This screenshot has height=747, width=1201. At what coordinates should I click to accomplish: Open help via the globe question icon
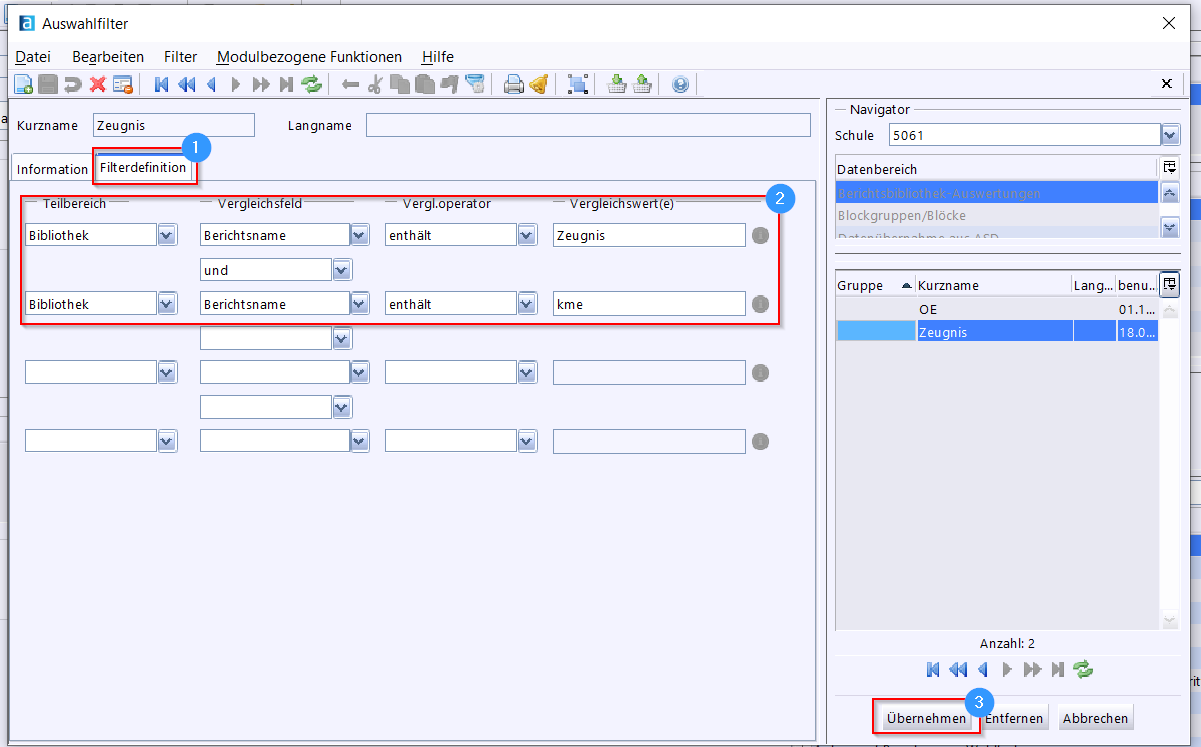681,85
